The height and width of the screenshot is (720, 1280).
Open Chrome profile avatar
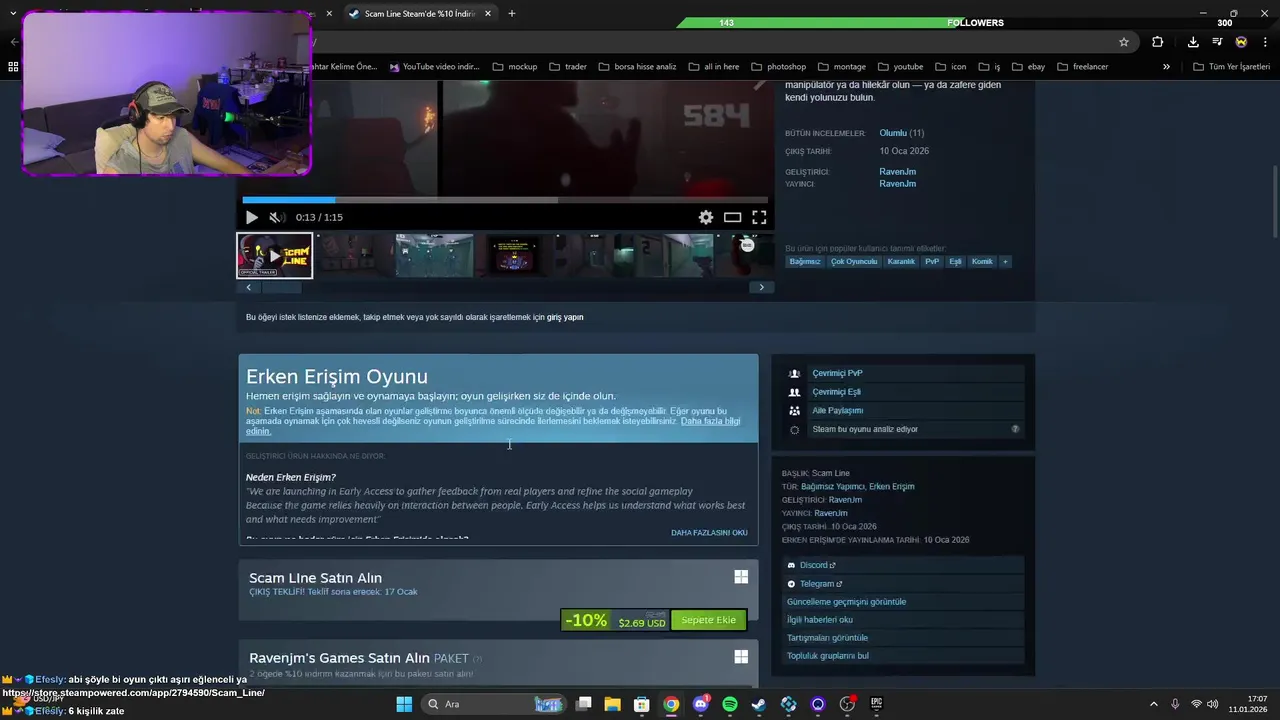[1241, 42]
